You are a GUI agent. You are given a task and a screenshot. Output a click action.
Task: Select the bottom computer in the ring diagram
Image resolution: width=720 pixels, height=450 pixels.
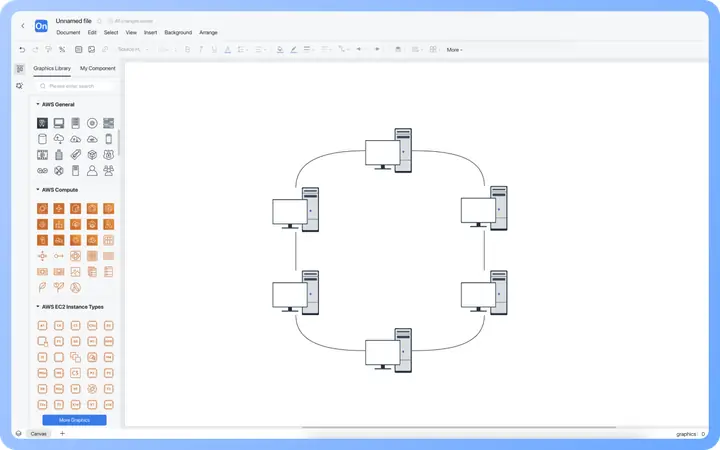[388, 350]
